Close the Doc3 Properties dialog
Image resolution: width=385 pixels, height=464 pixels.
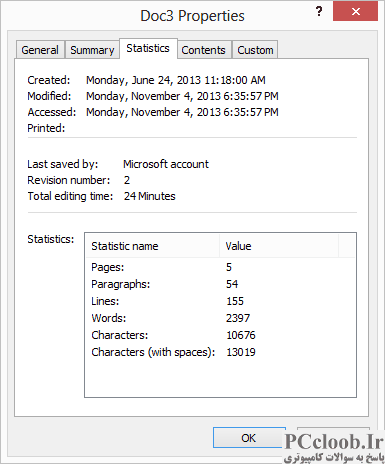(355, 12)
